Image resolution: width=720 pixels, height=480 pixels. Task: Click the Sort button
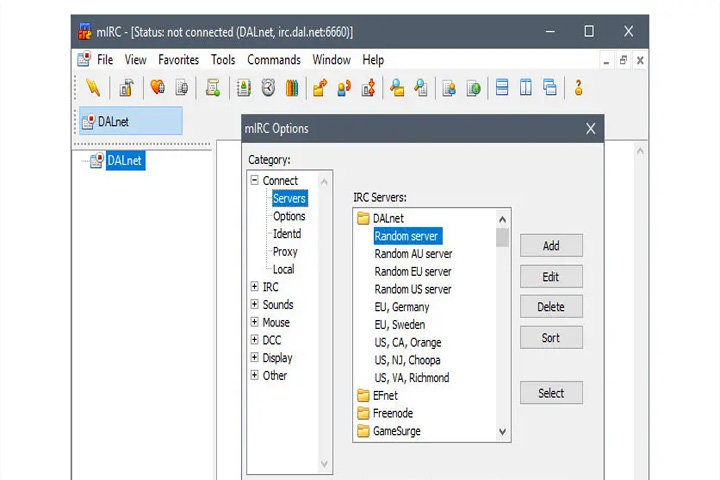click(x=551, y=338)
